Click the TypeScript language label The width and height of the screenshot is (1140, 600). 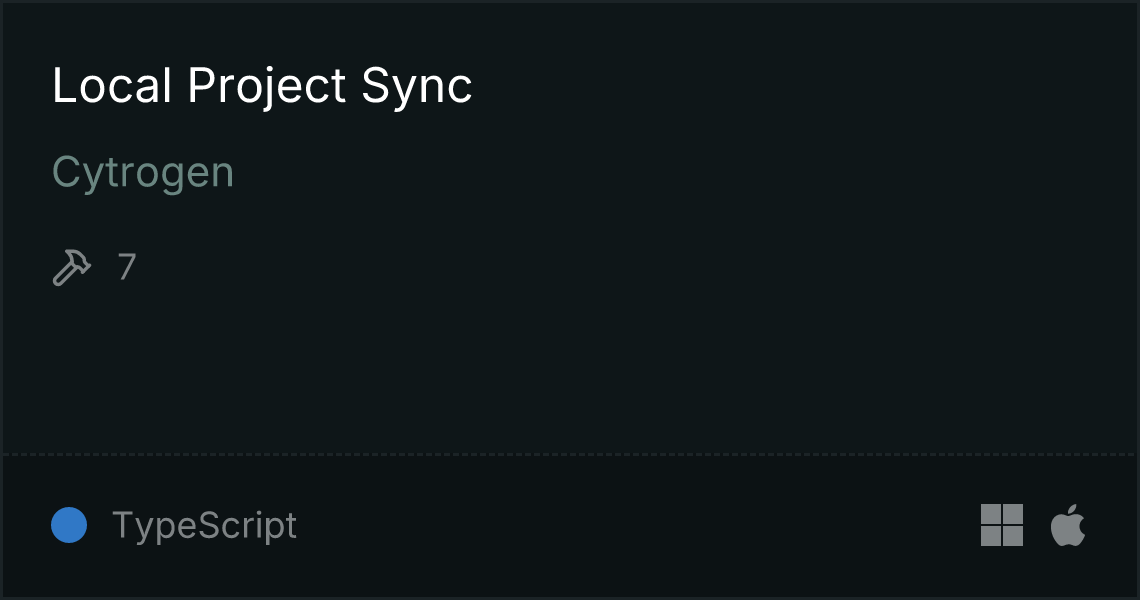point(204,525)
